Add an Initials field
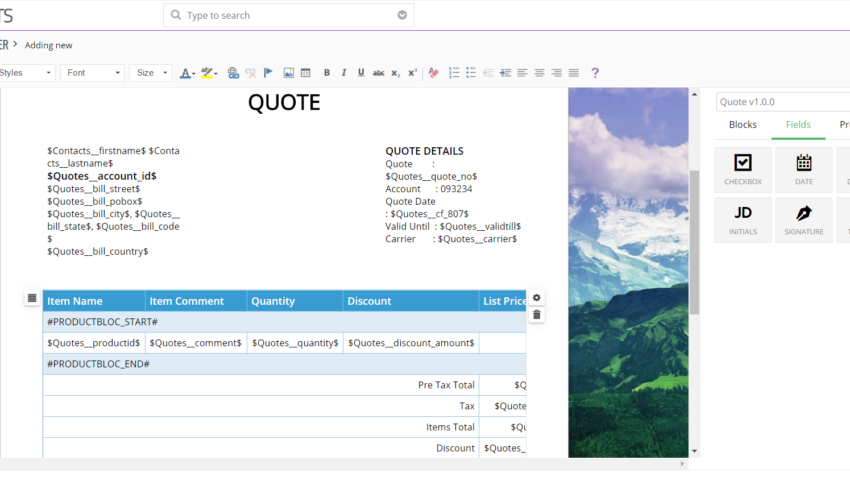Viewport: 850px width, 485px height. pyautogui.click(x=743, y=219)
